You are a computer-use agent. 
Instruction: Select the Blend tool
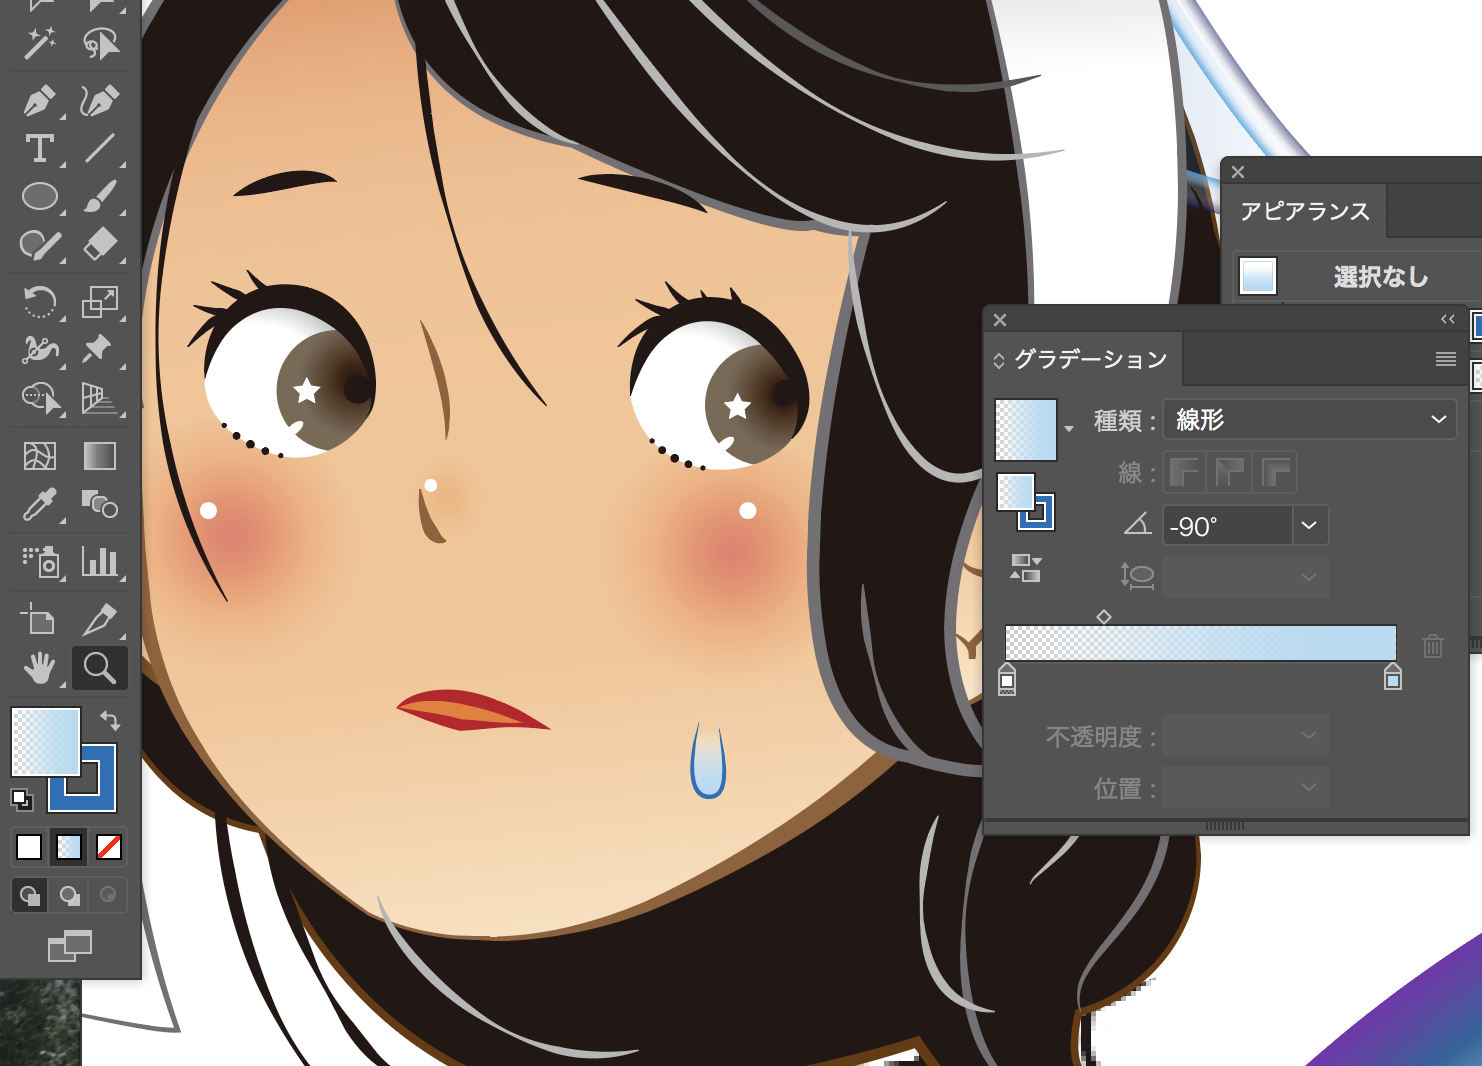point(100,505)
